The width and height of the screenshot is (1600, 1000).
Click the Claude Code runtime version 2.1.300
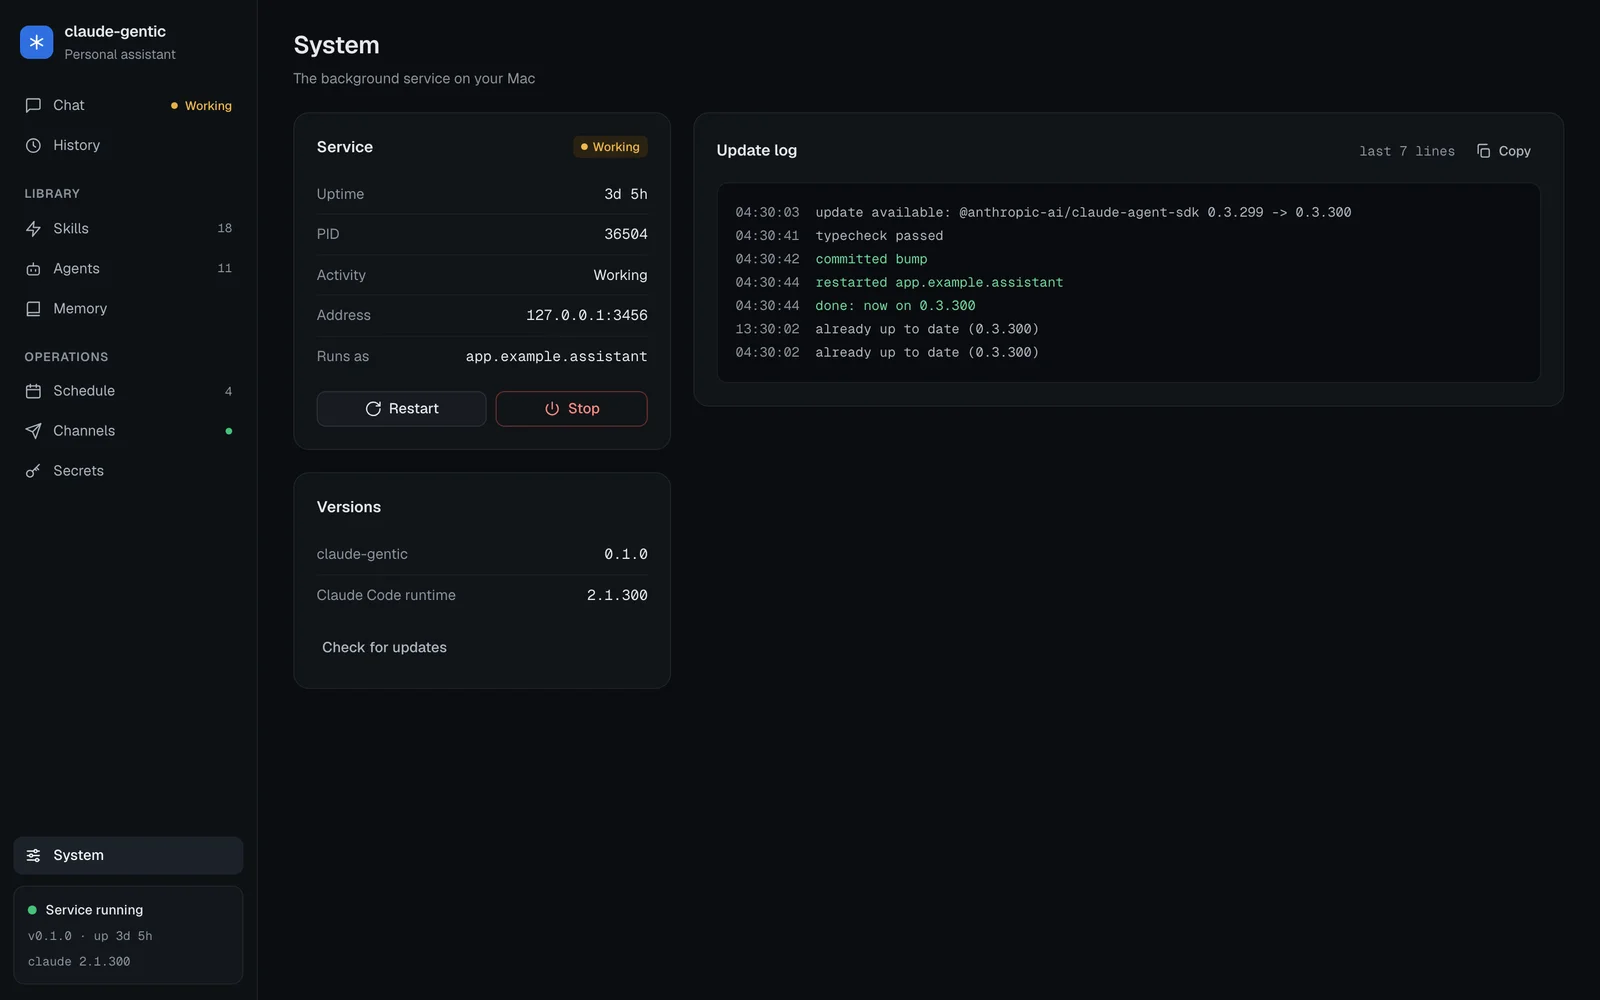click(617, 595)
